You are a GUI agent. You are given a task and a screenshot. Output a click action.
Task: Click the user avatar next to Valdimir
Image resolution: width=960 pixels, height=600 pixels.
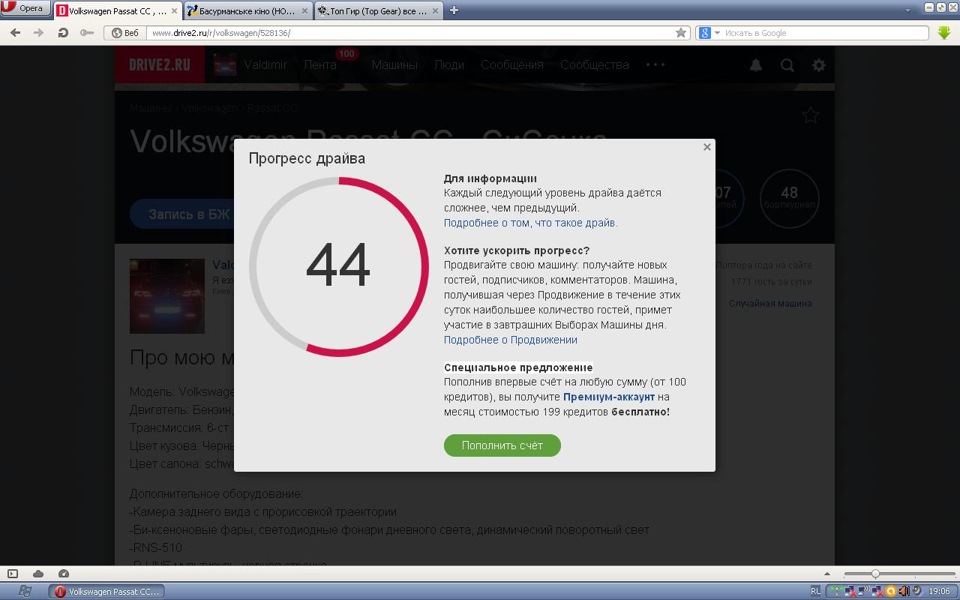click(225, 65)
